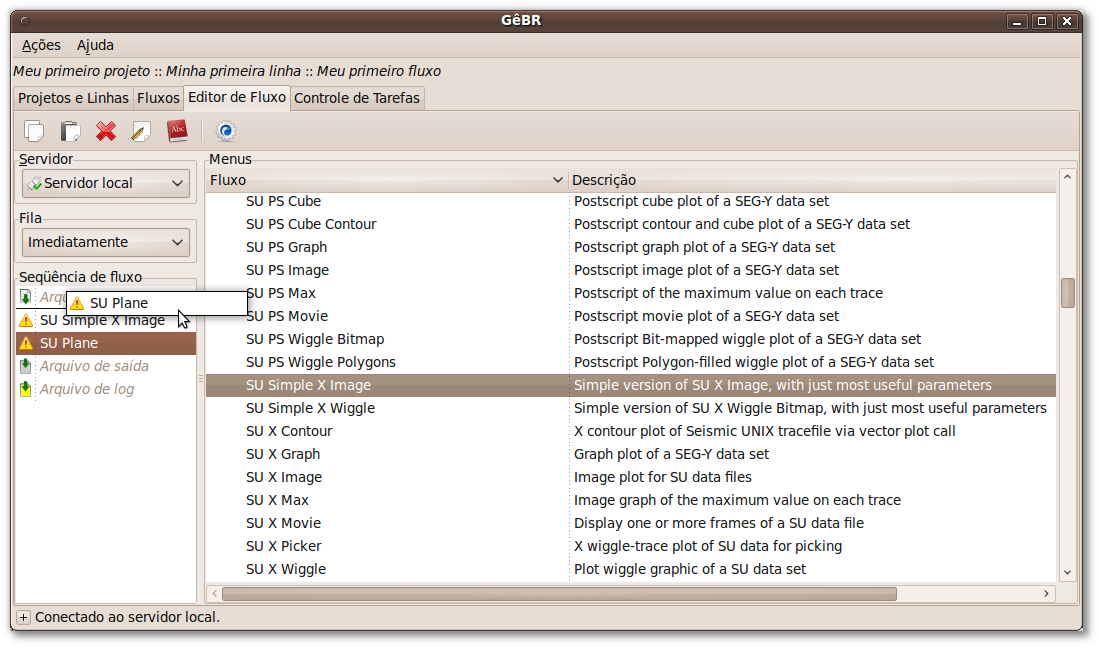Select SU X Image row

coord(631,478)
